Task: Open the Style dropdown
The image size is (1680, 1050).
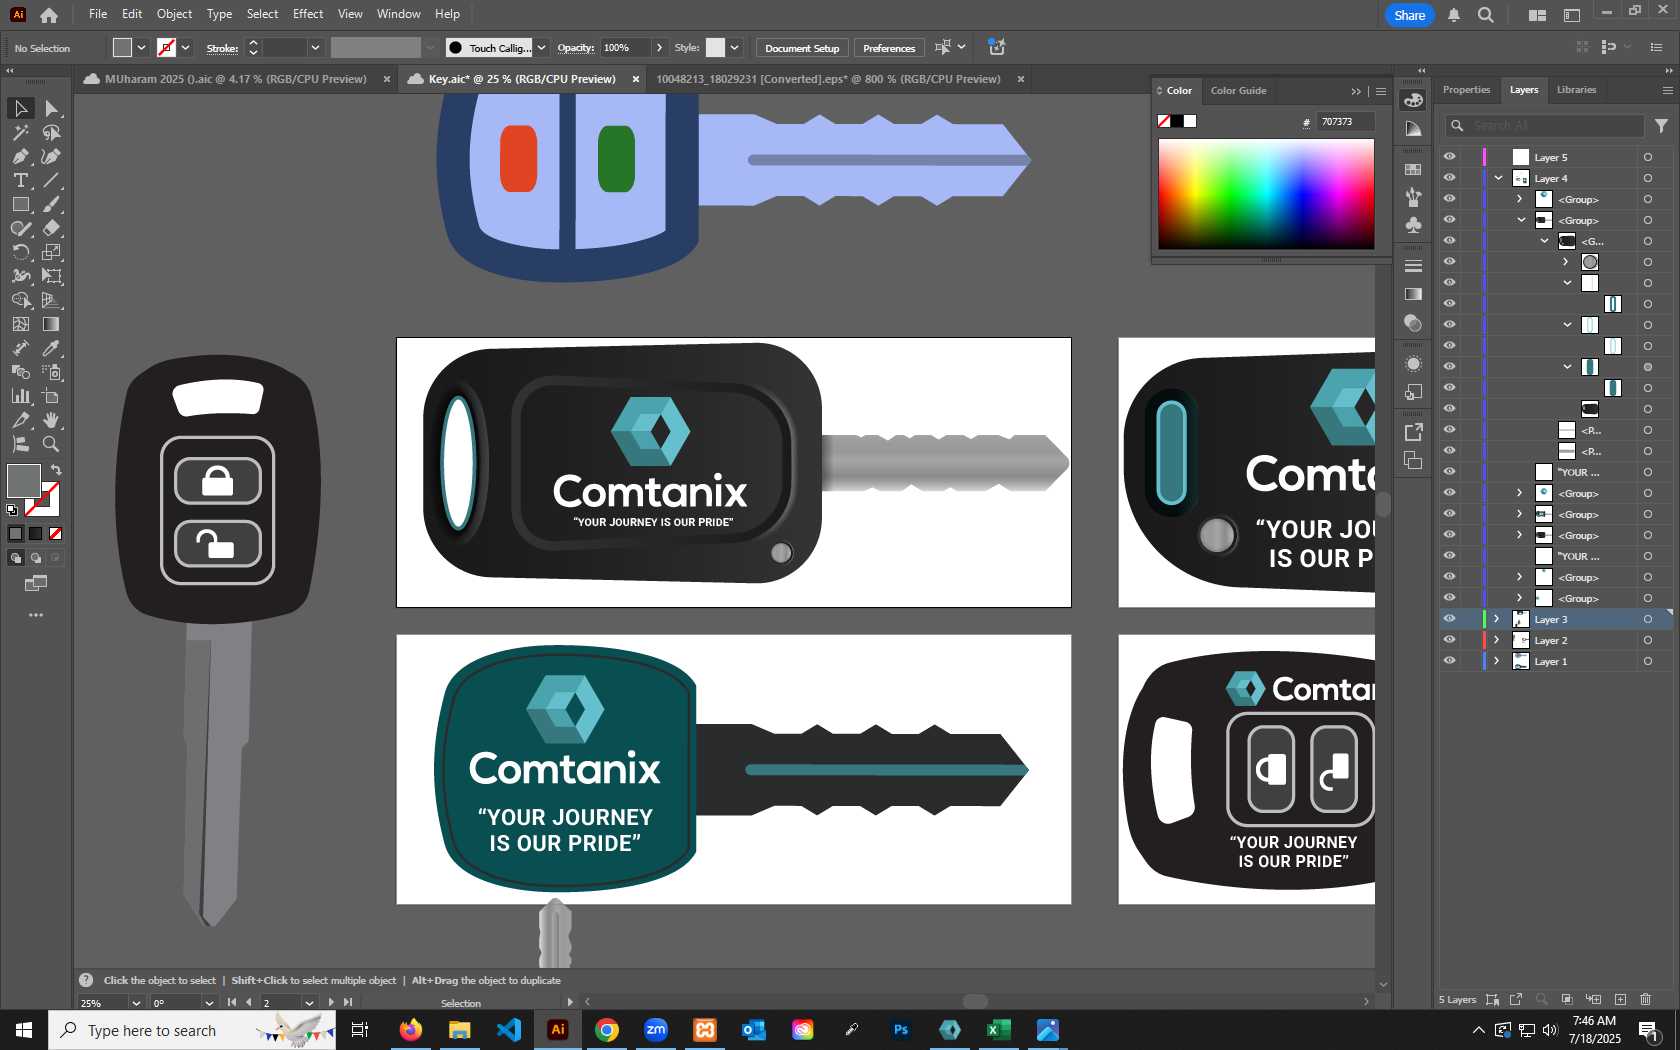Action: 735,48
